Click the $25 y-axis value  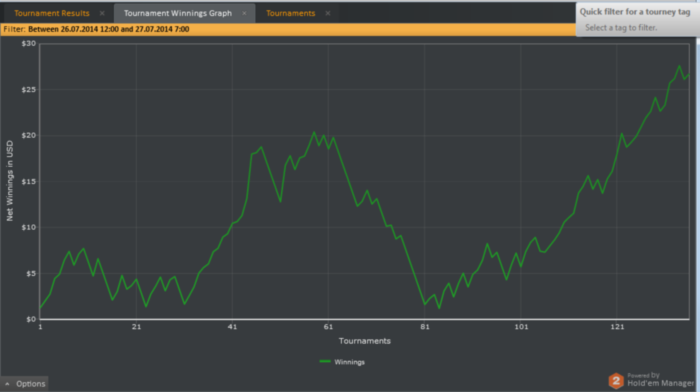click(x=29, y=90)
